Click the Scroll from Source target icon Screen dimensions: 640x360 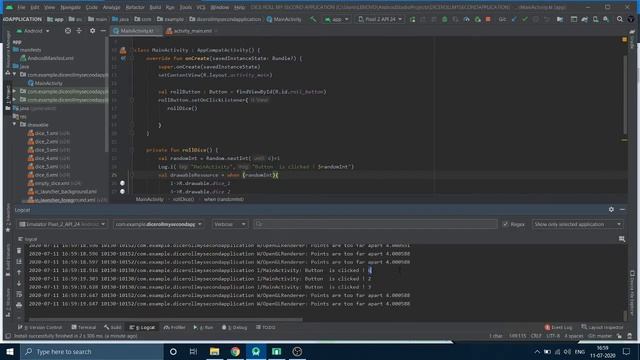tap(68, 31)
